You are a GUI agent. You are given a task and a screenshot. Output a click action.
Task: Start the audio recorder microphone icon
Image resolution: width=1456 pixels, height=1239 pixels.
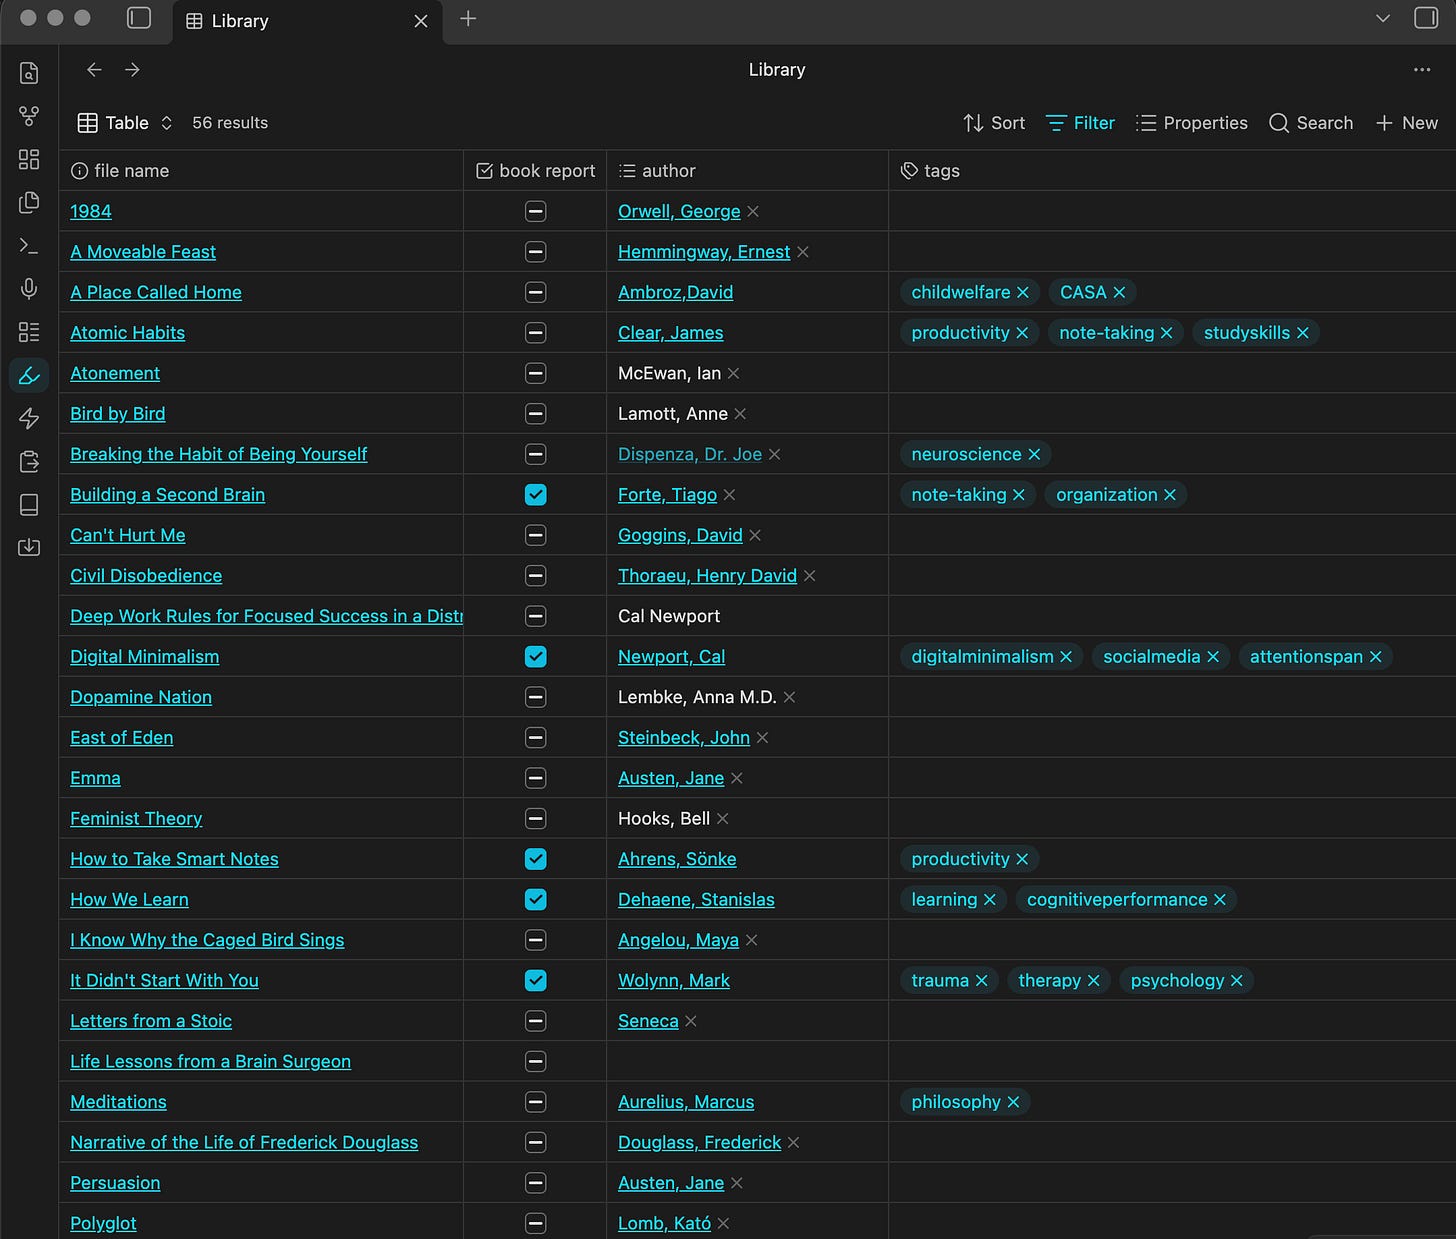[29, 289]
